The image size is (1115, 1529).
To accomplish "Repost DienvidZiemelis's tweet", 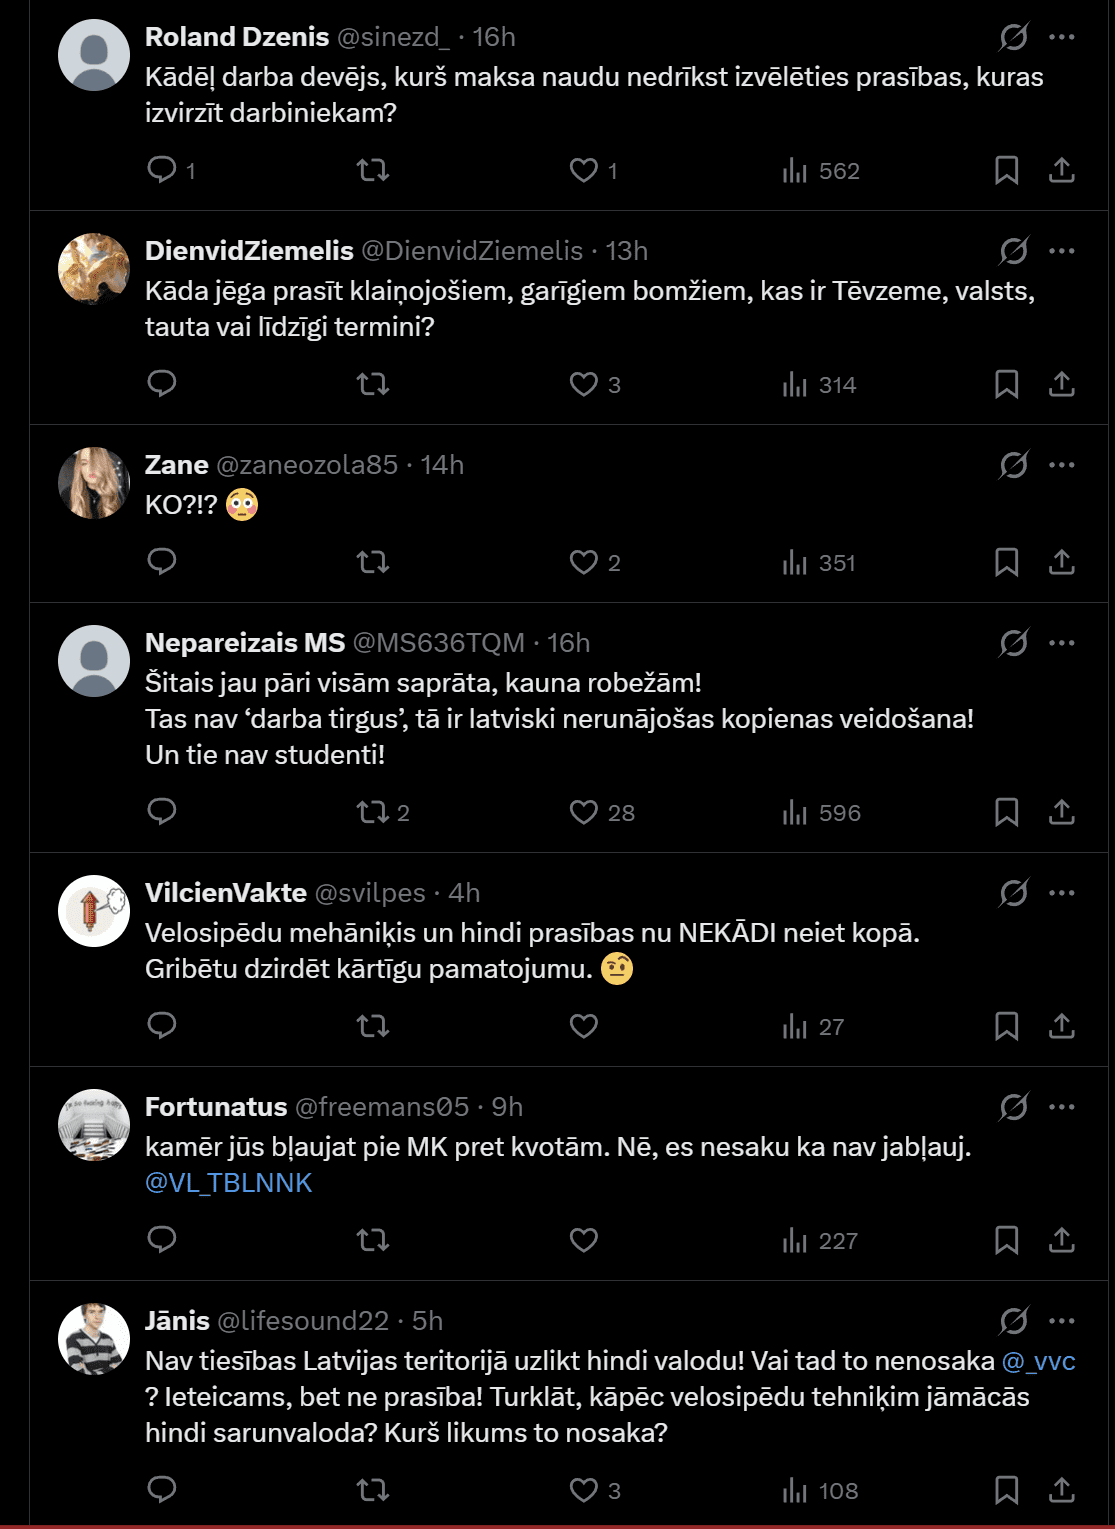I will pyautogui.click(x=373, y=384).
